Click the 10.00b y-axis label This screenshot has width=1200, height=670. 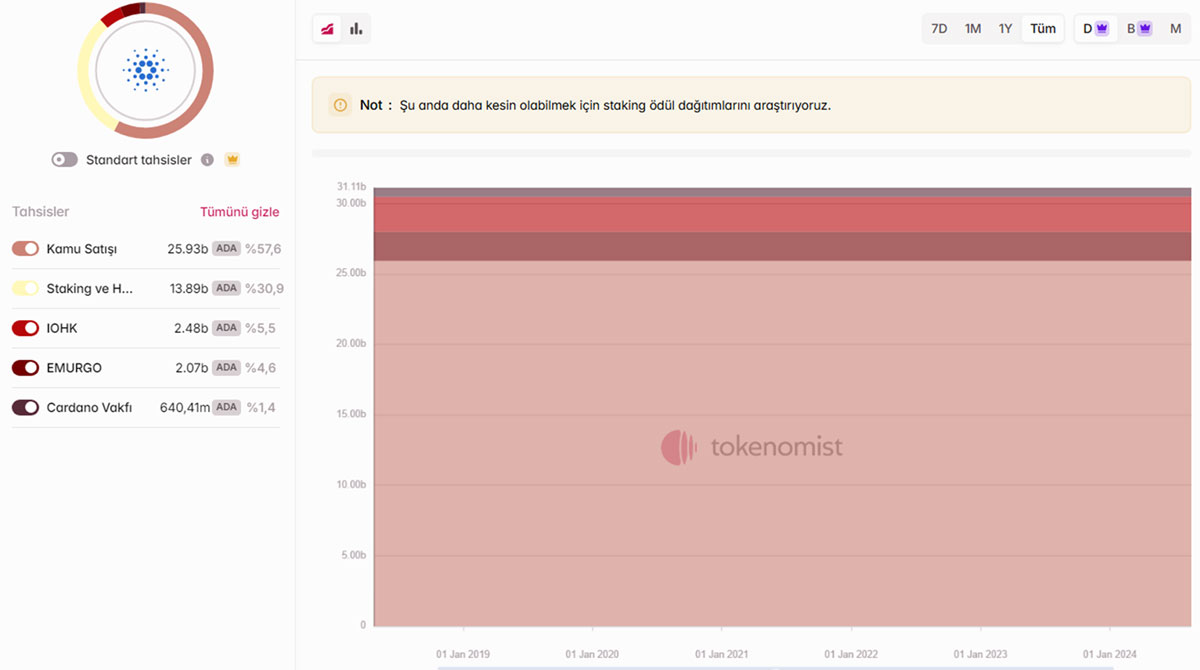tap(351, 485)
